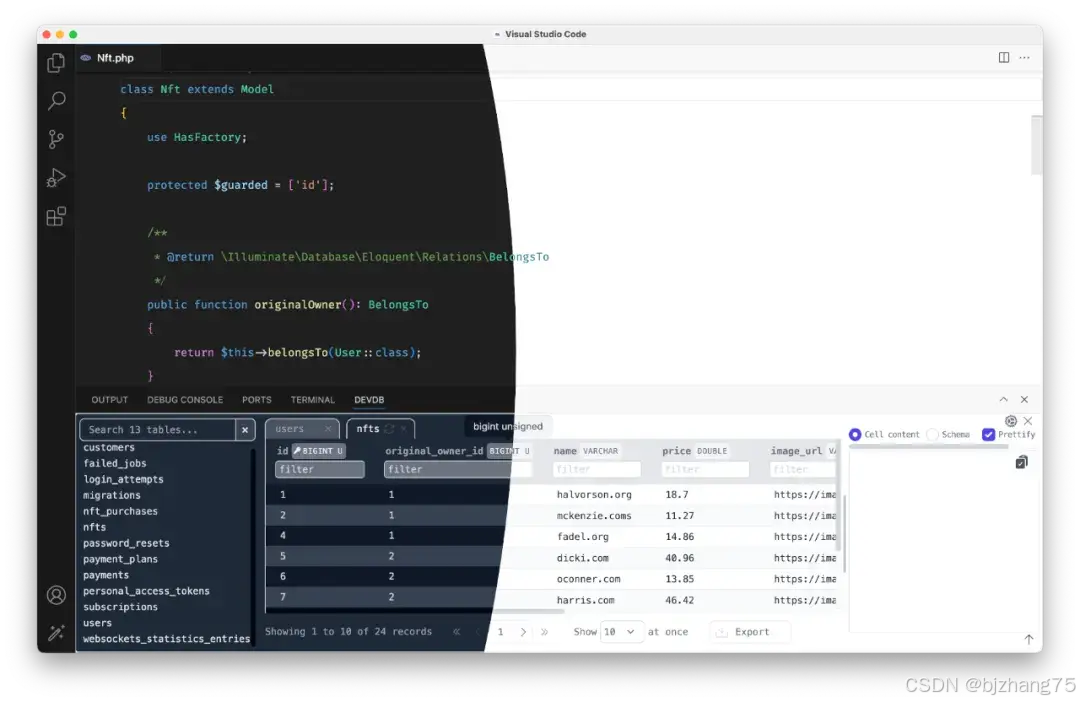The image size is (1080, 702).
Task: Clear the table search box
Action: [245, 430]
